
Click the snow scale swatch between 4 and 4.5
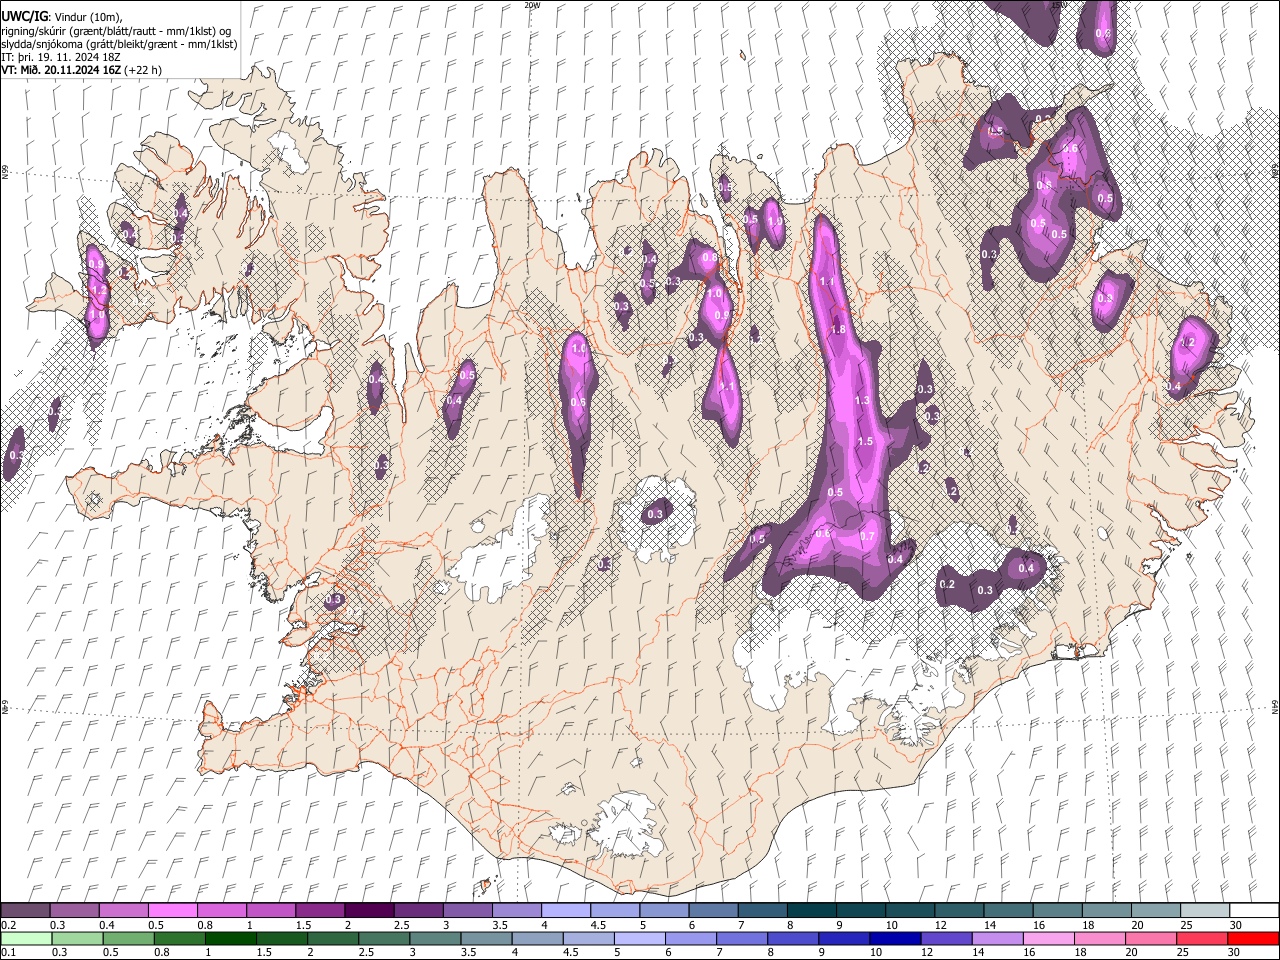pyautogui.click(x=565, y=911)
